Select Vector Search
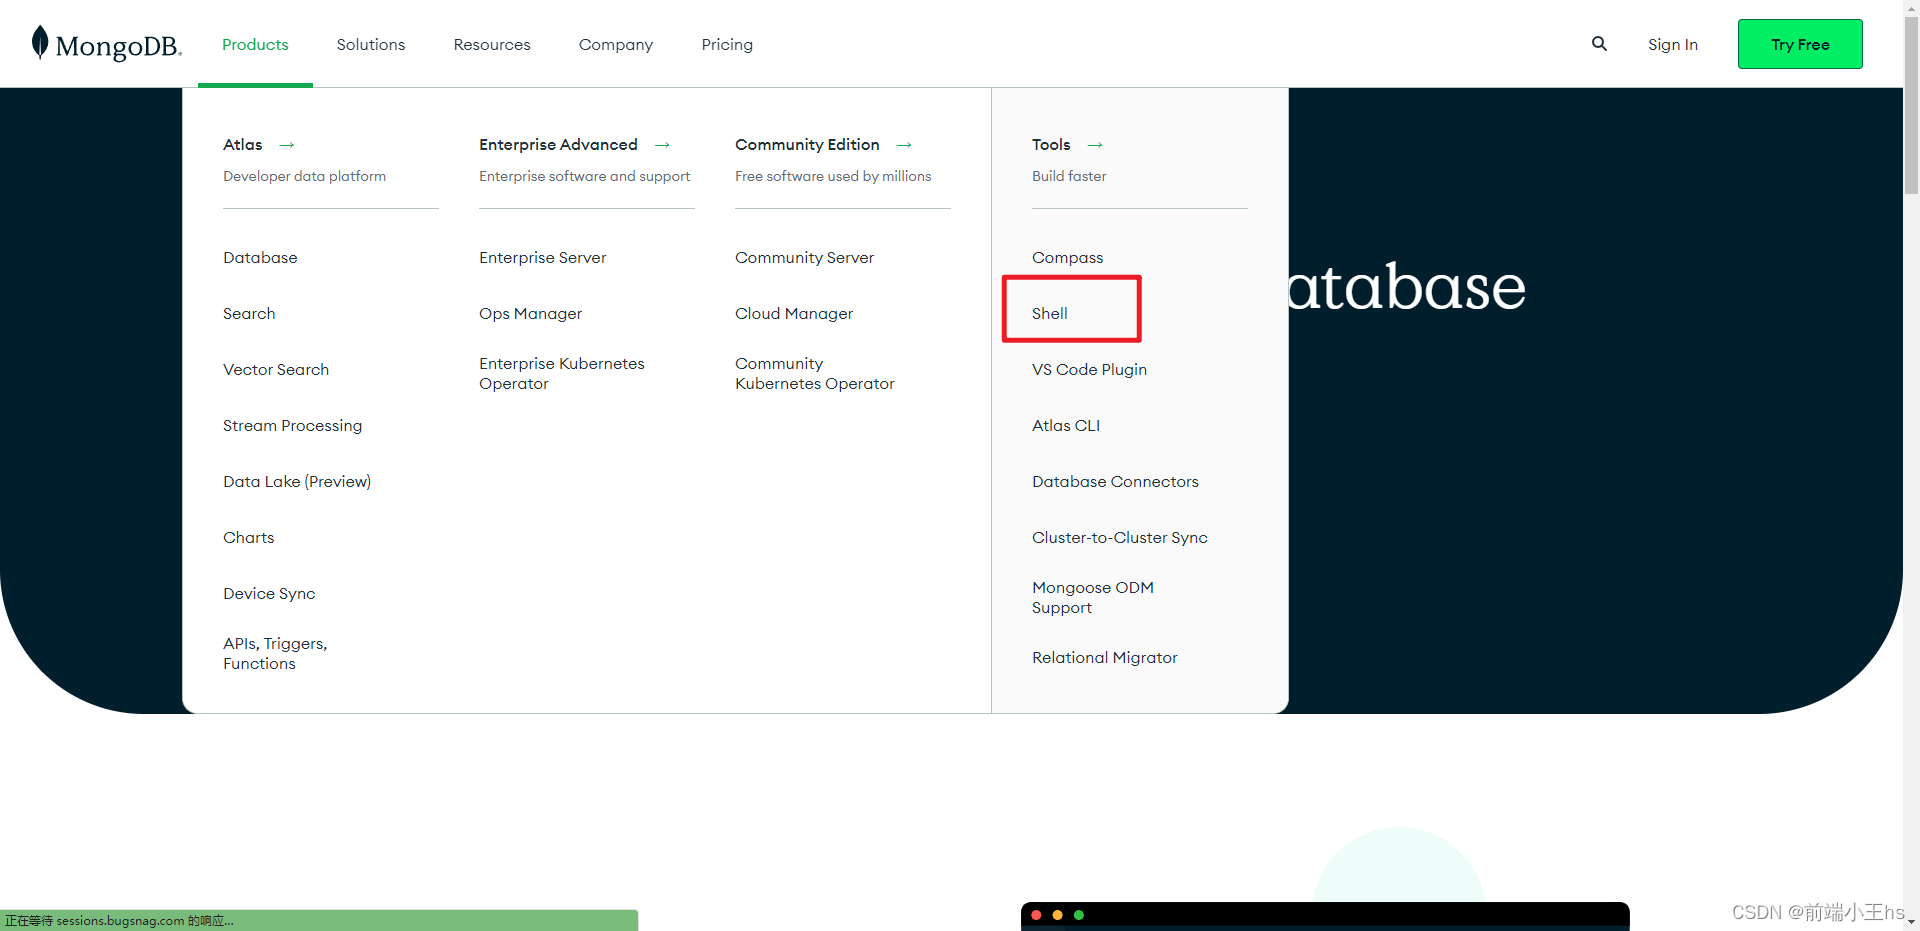 coord(276,369)
